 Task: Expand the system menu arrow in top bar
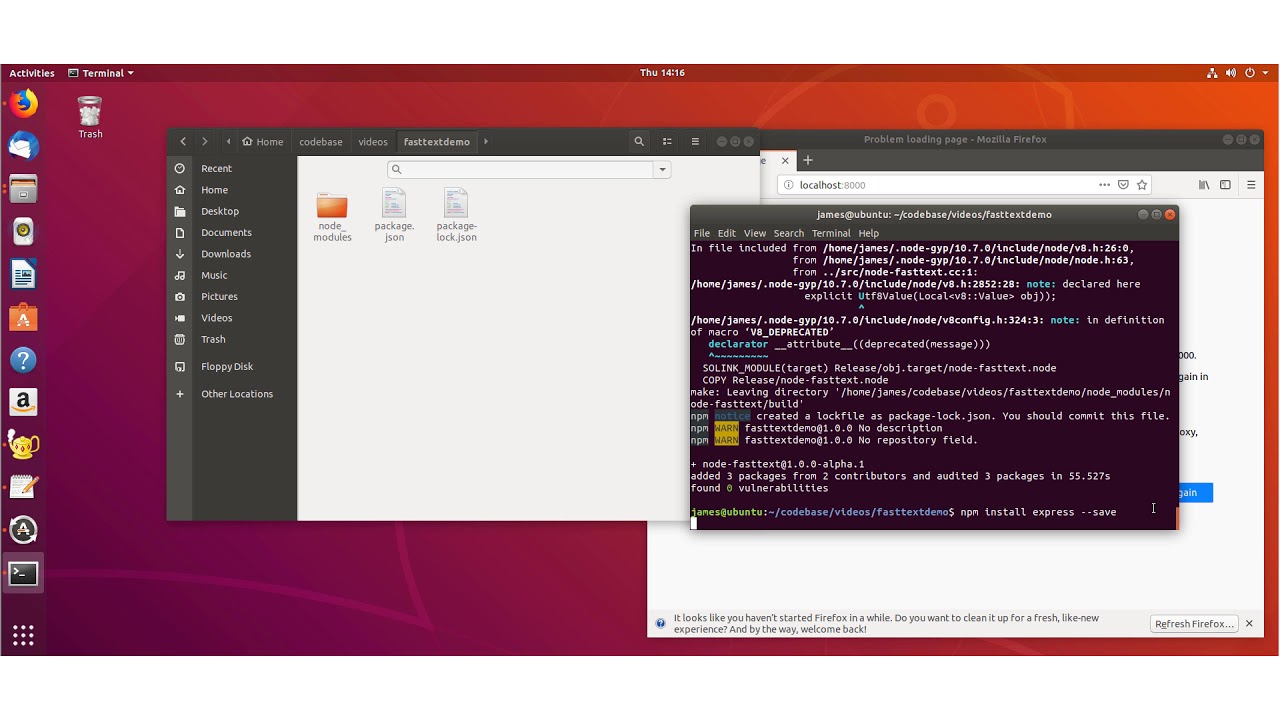tap(1266, 73)
